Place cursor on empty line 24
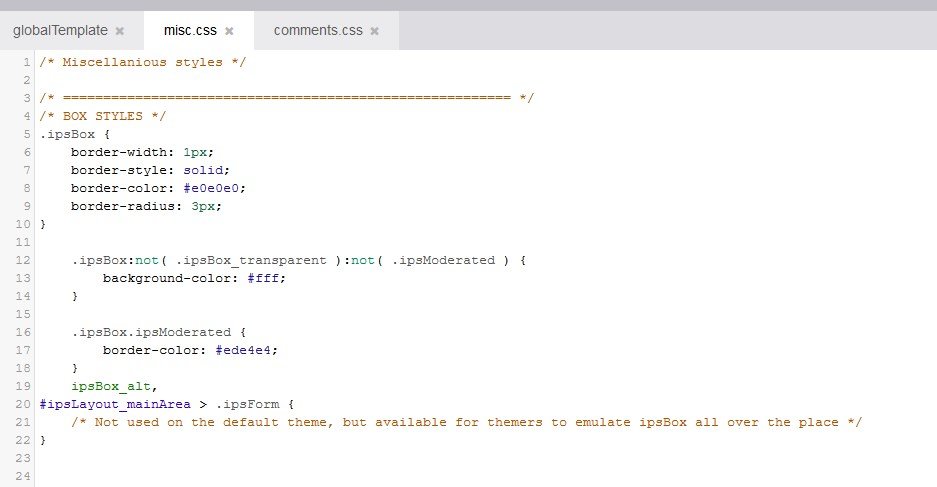Viewport: 937px width, 487px height. (x=300, y=476)
